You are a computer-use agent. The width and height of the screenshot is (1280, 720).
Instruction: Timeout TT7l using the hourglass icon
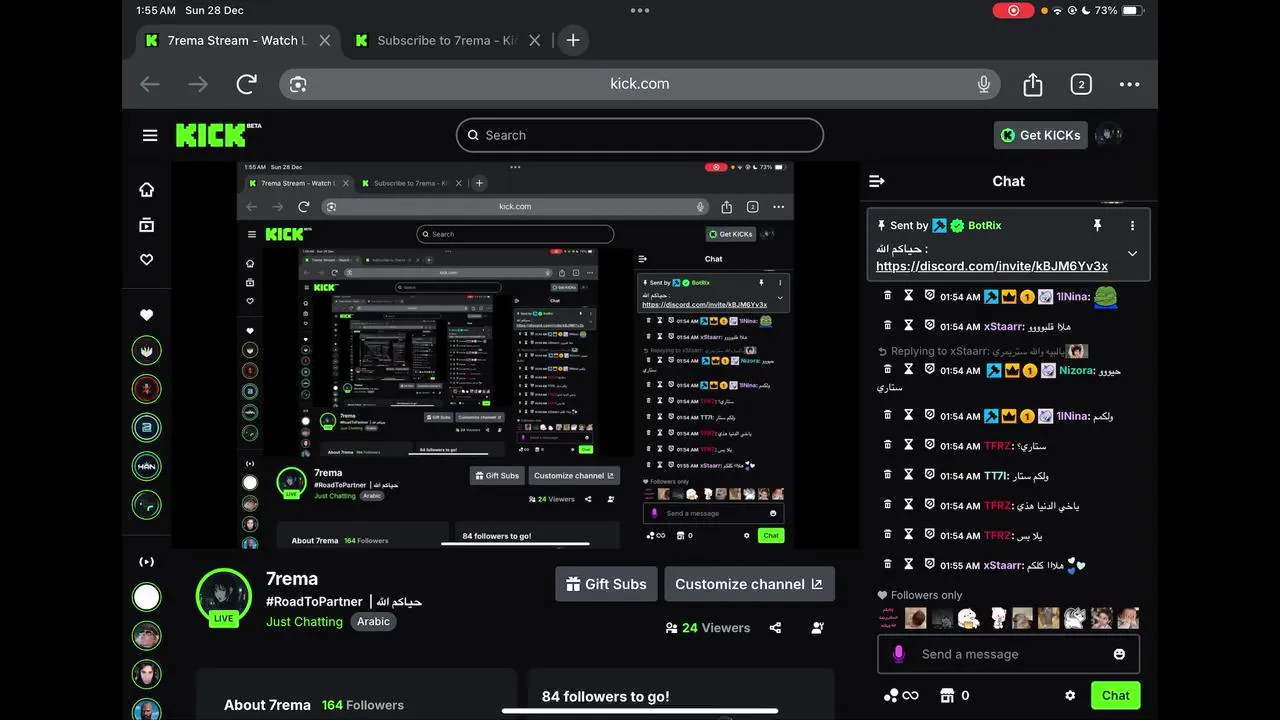(x=909, y=475)
